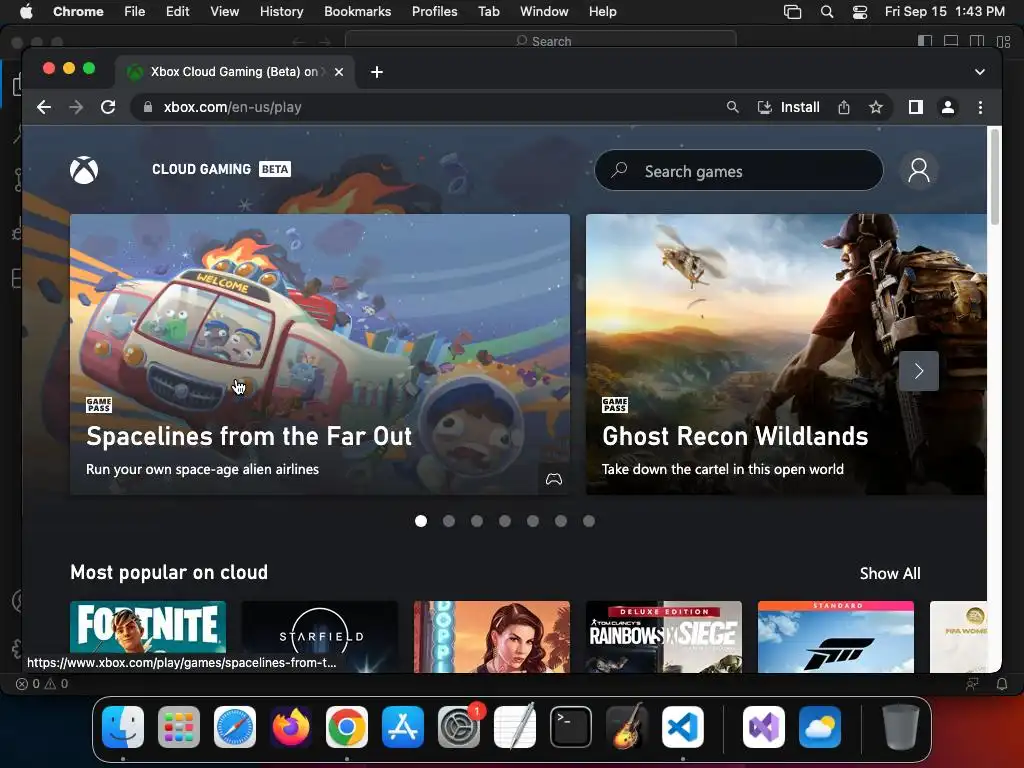Viewport: 1024px width, 768px height.
Task: Click the lock icon in address bar
Action: coord(148,107)
